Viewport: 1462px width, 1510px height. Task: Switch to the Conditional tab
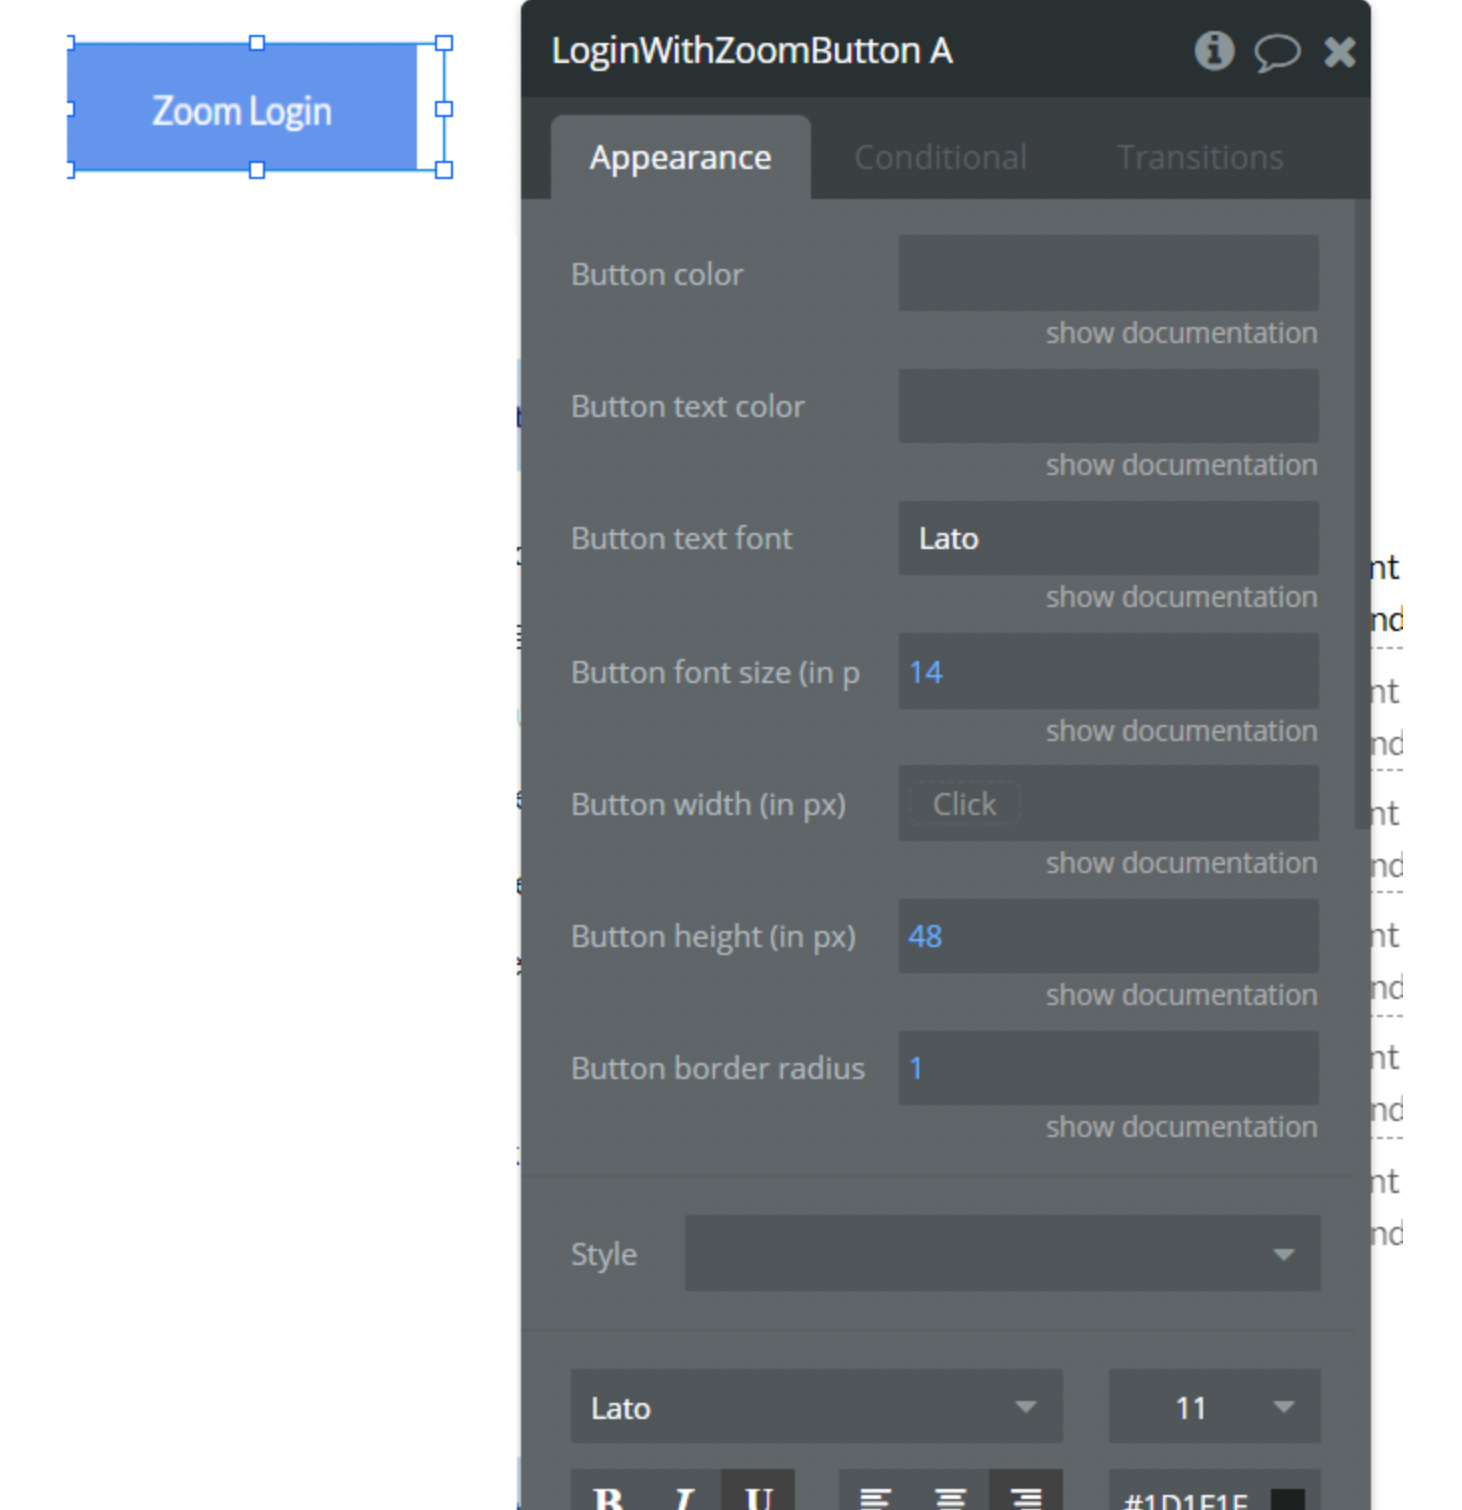coord(940,157)
